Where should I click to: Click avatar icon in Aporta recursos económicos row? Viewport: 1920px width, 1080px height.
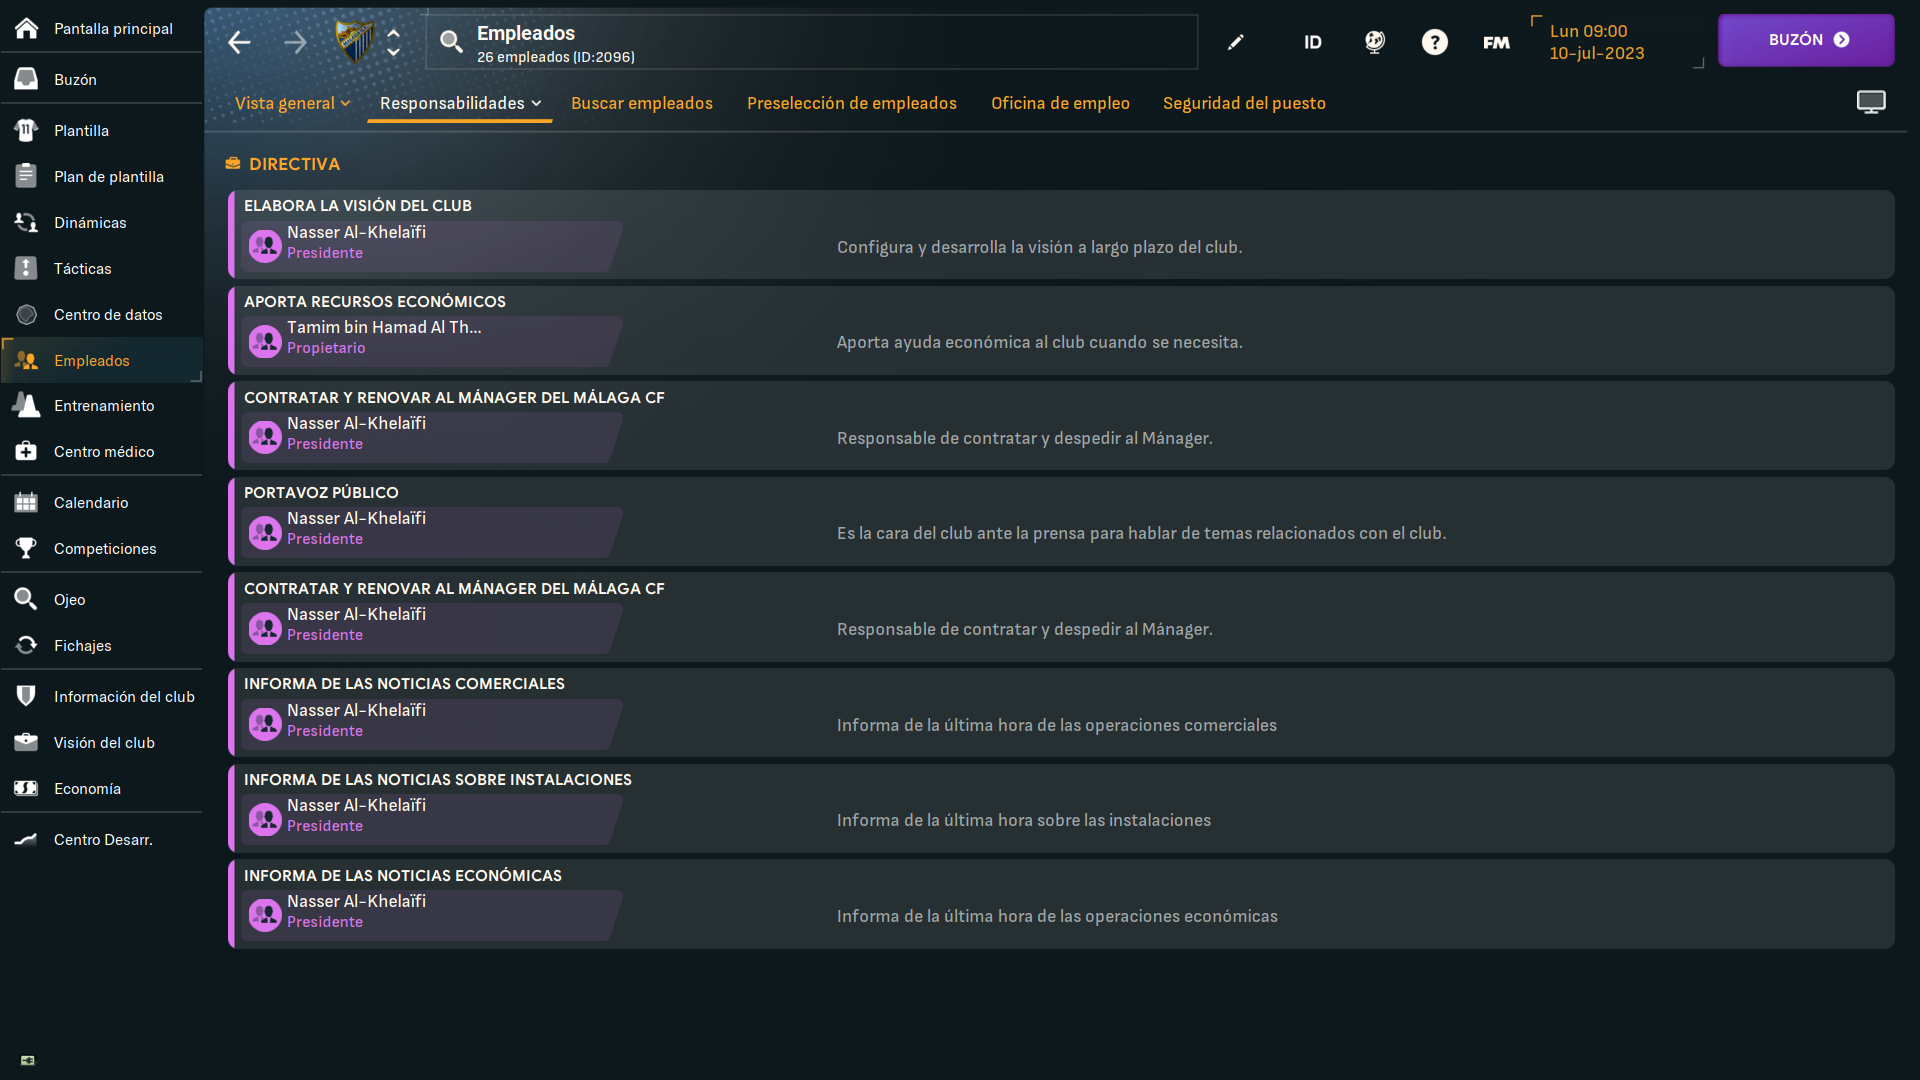[x=265, y=342]
